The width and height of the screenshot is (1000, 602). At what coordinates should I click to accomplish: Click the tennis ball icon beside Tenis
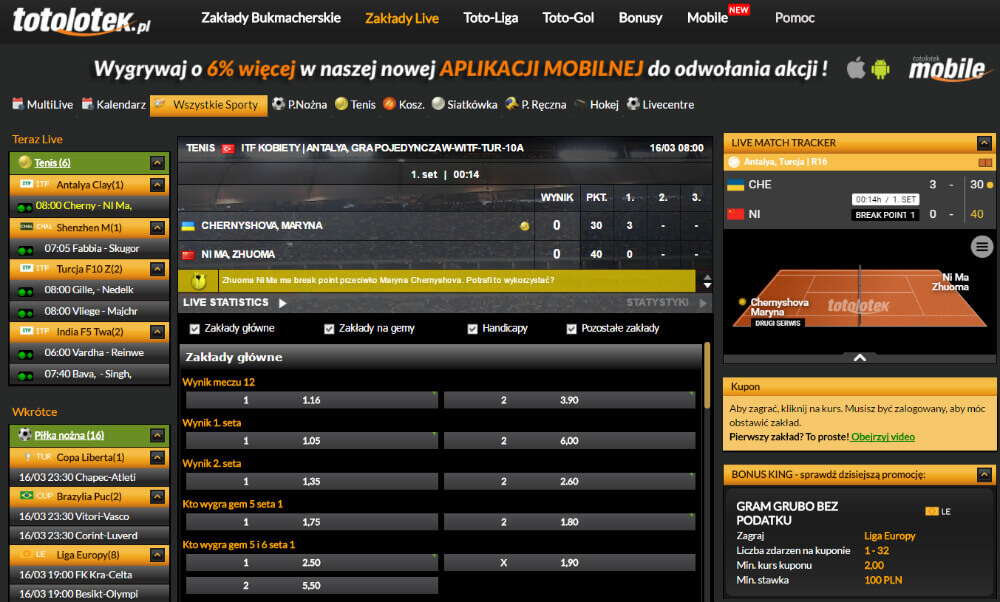[341, 104]
